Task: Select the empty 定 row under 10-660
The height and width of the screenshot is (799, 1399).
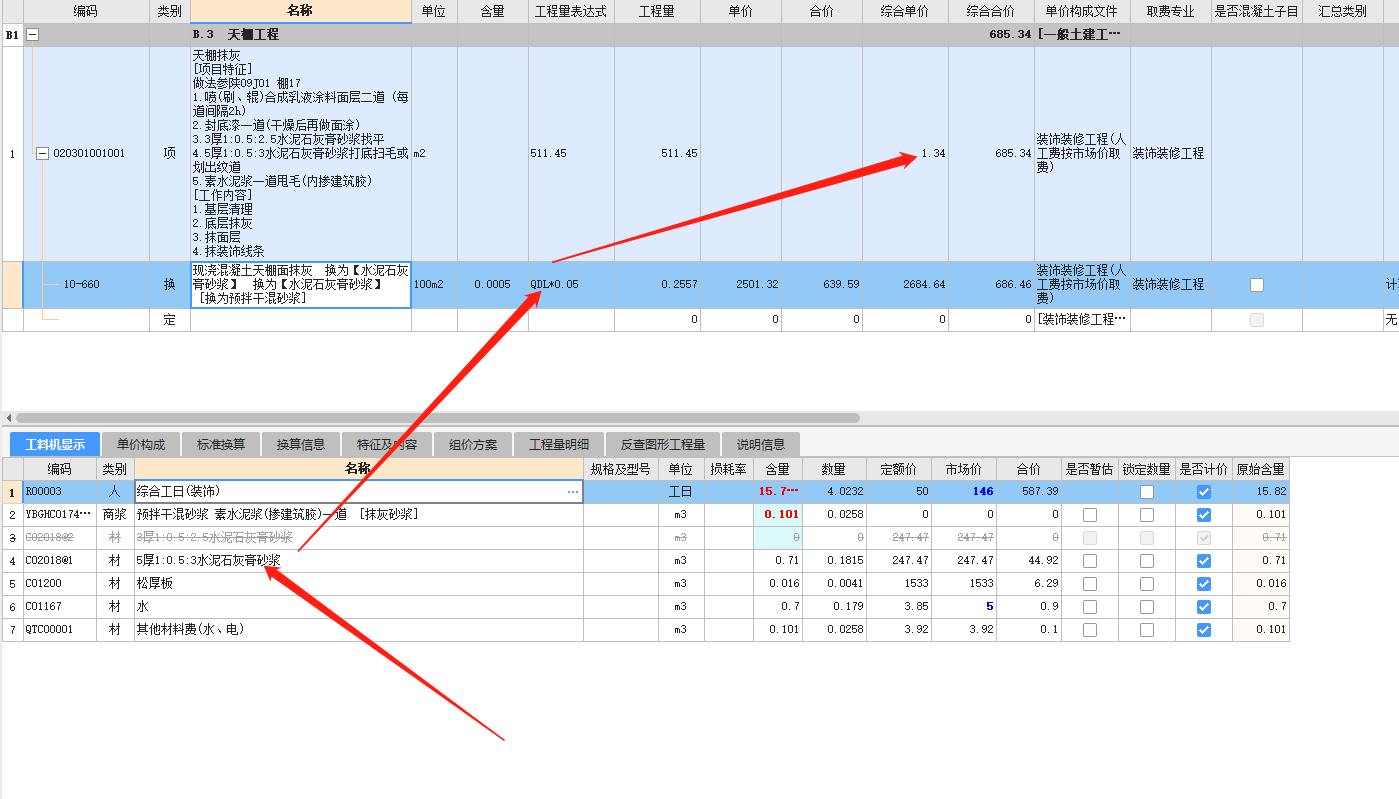Action: (x=169, y=320)
